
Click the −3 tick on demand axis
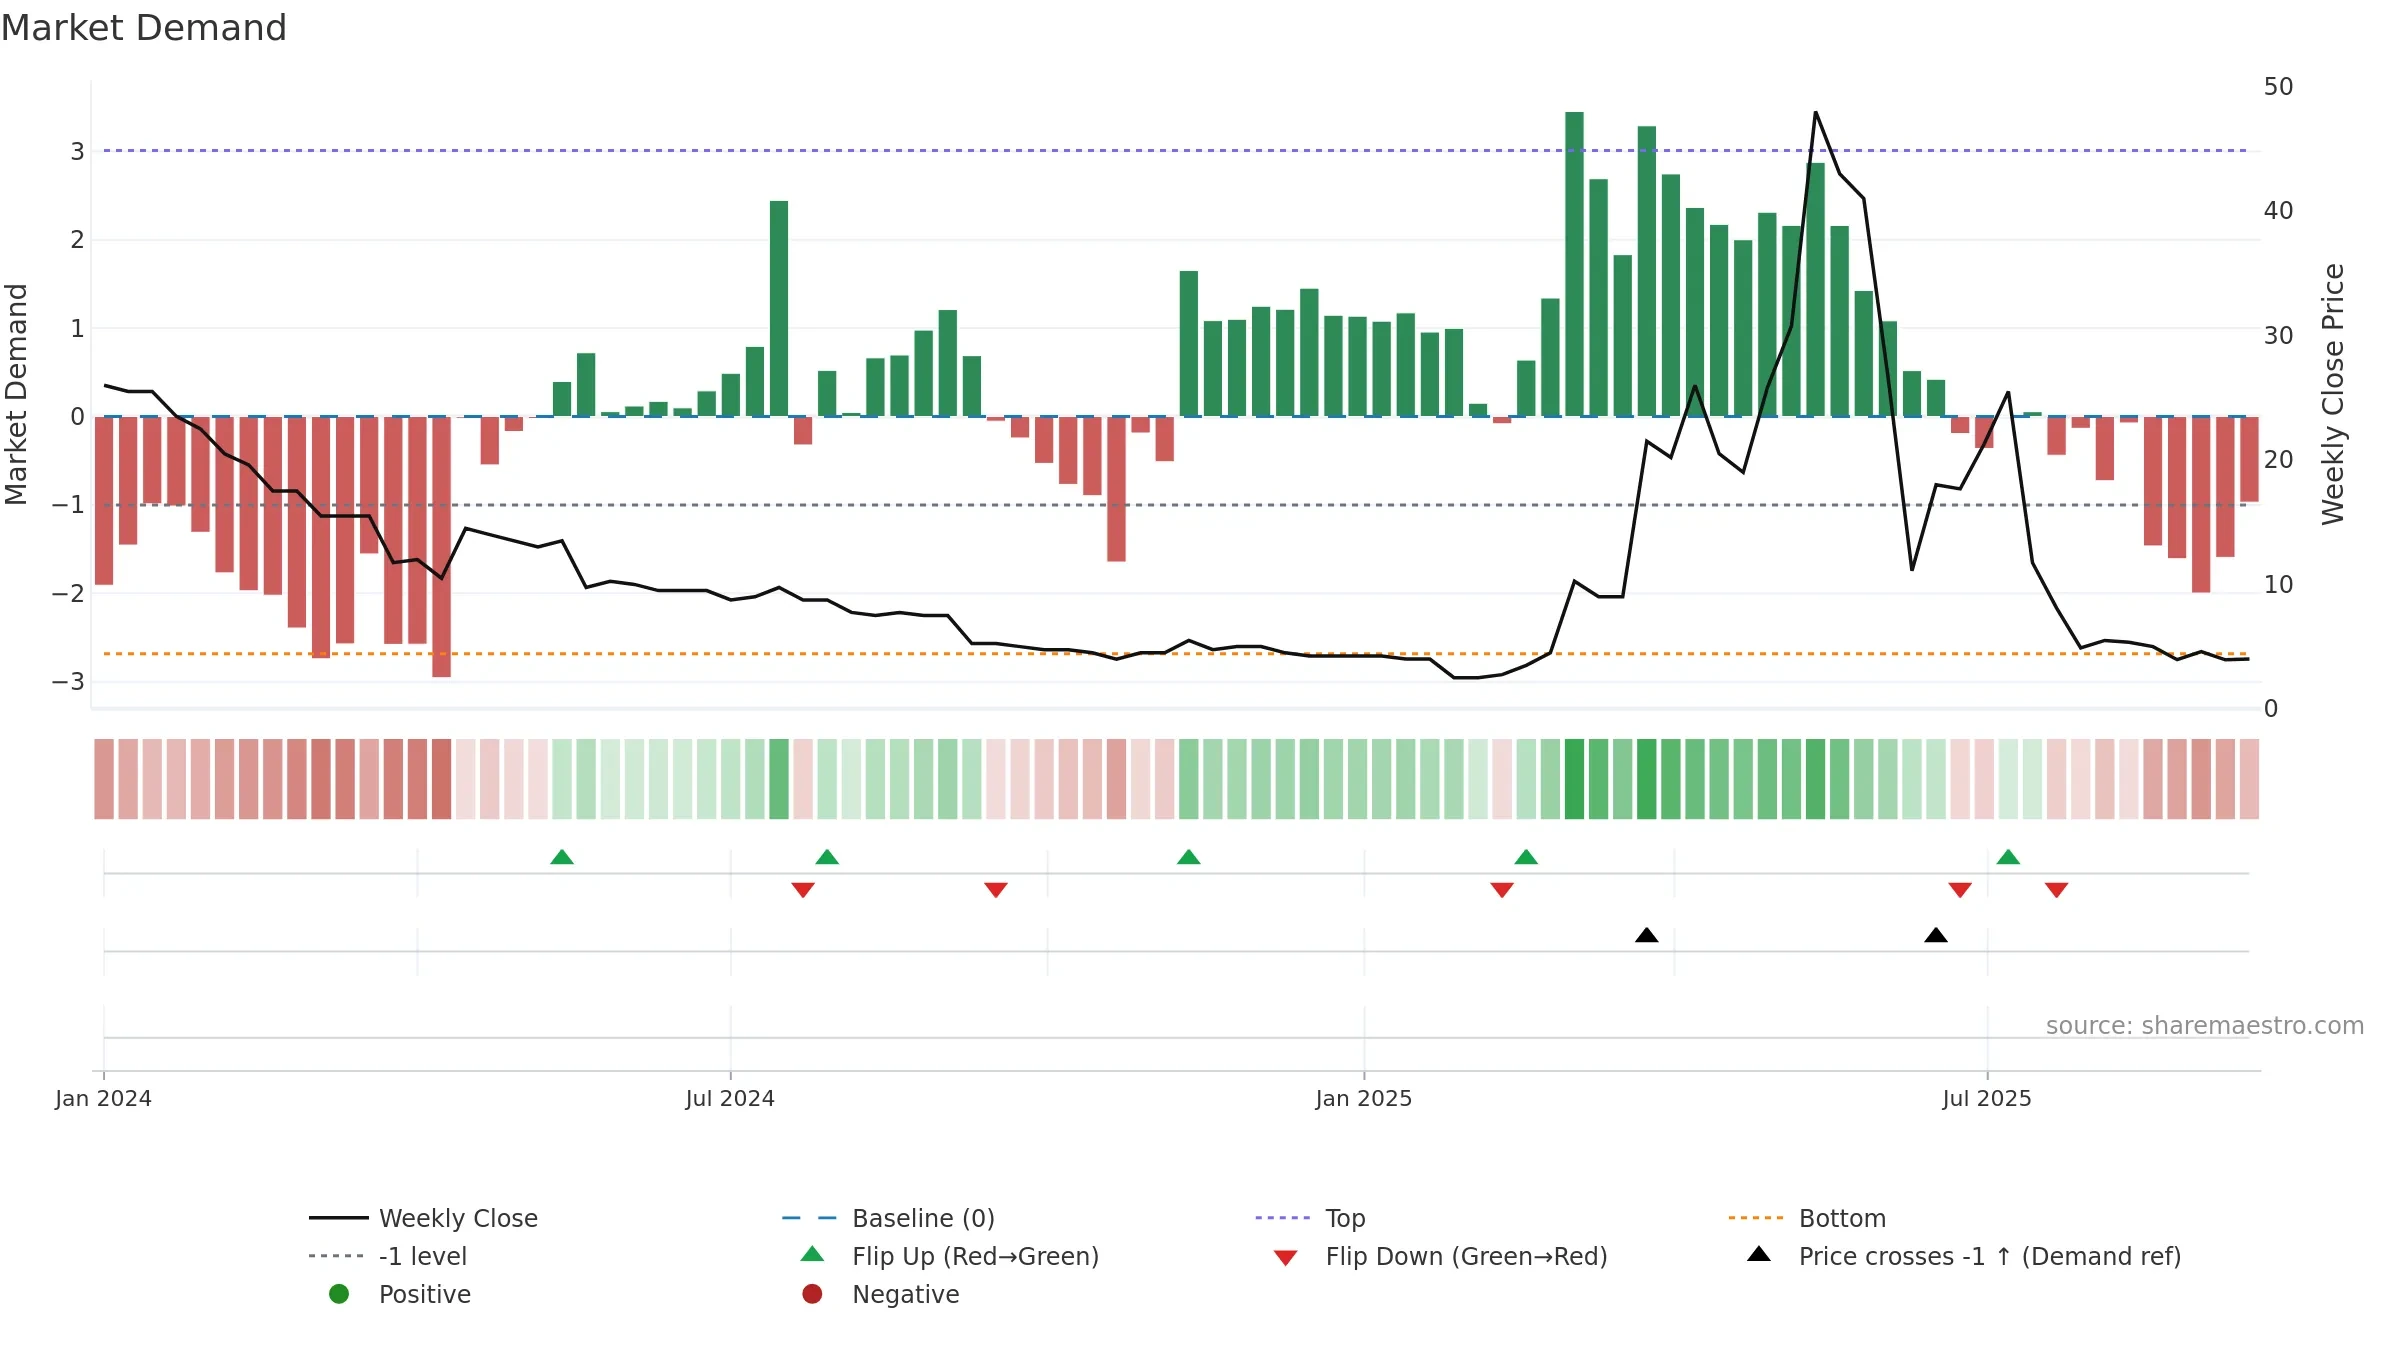coord(69,682)
